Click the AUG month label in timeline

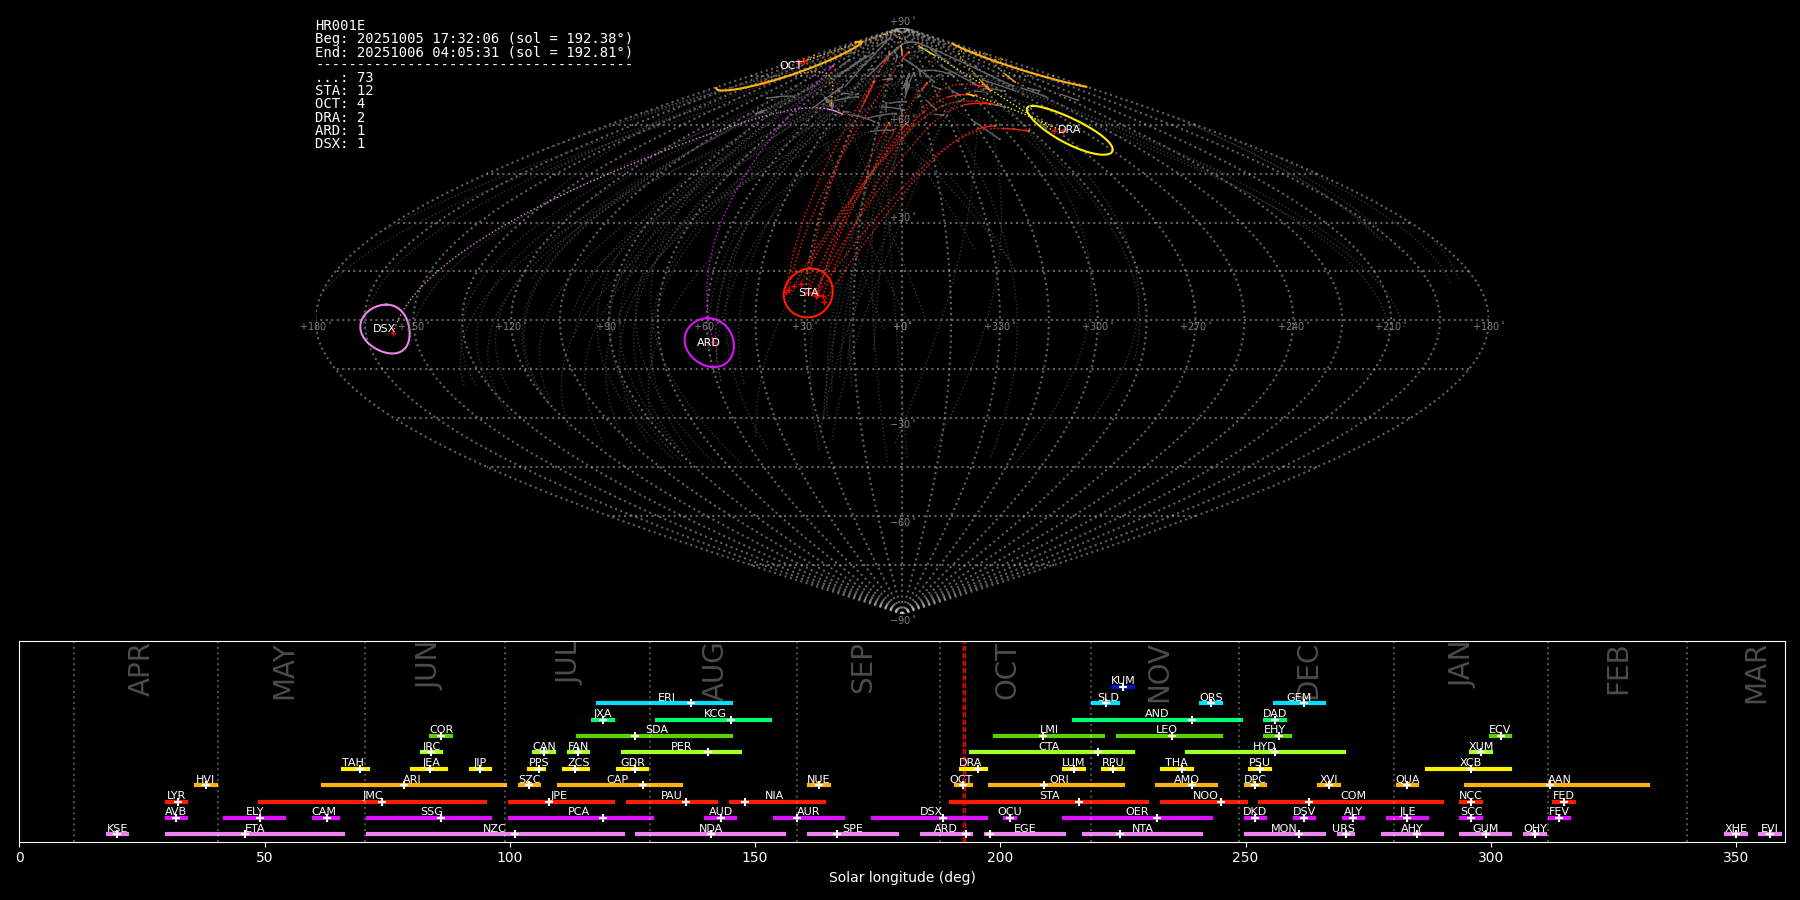713,670
